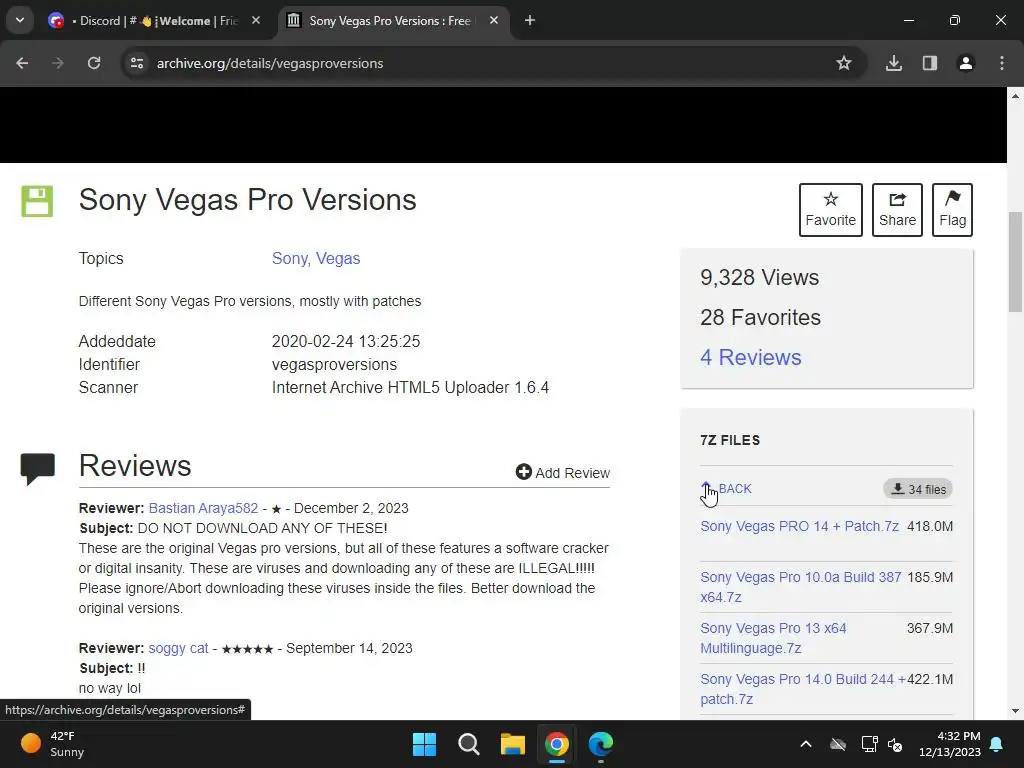This screenshot has width=1024, height=768.
Task: Click Add Review
Action: (x=563, y=472)
